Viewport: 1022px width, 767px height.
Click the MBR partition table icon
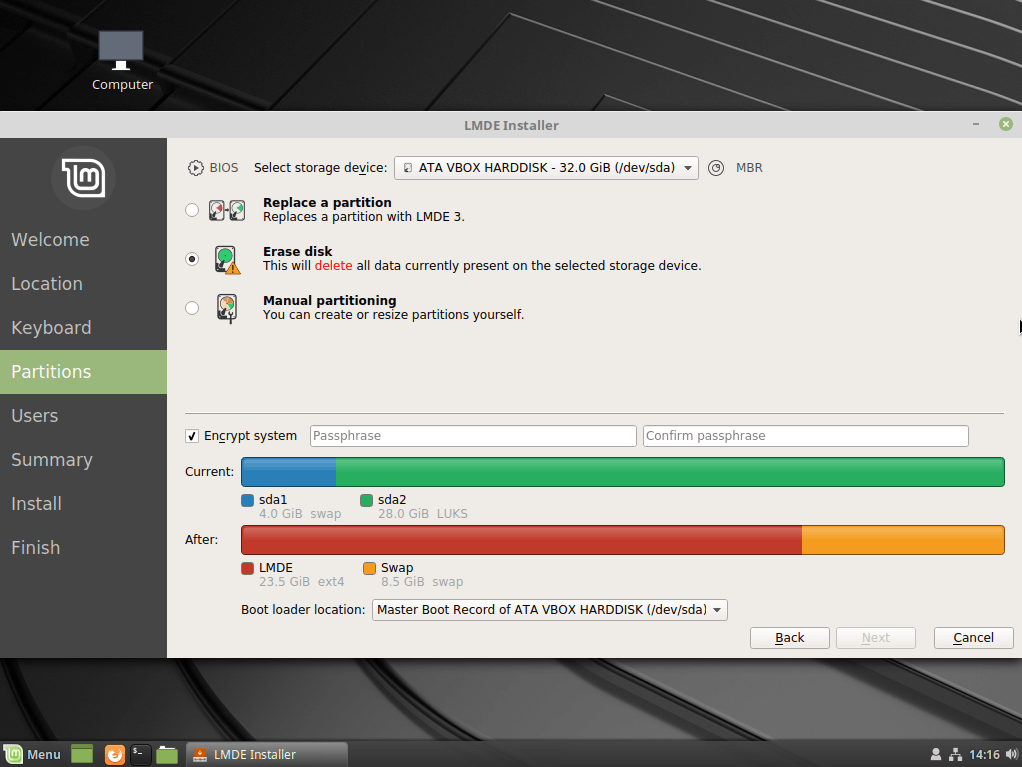716,168
